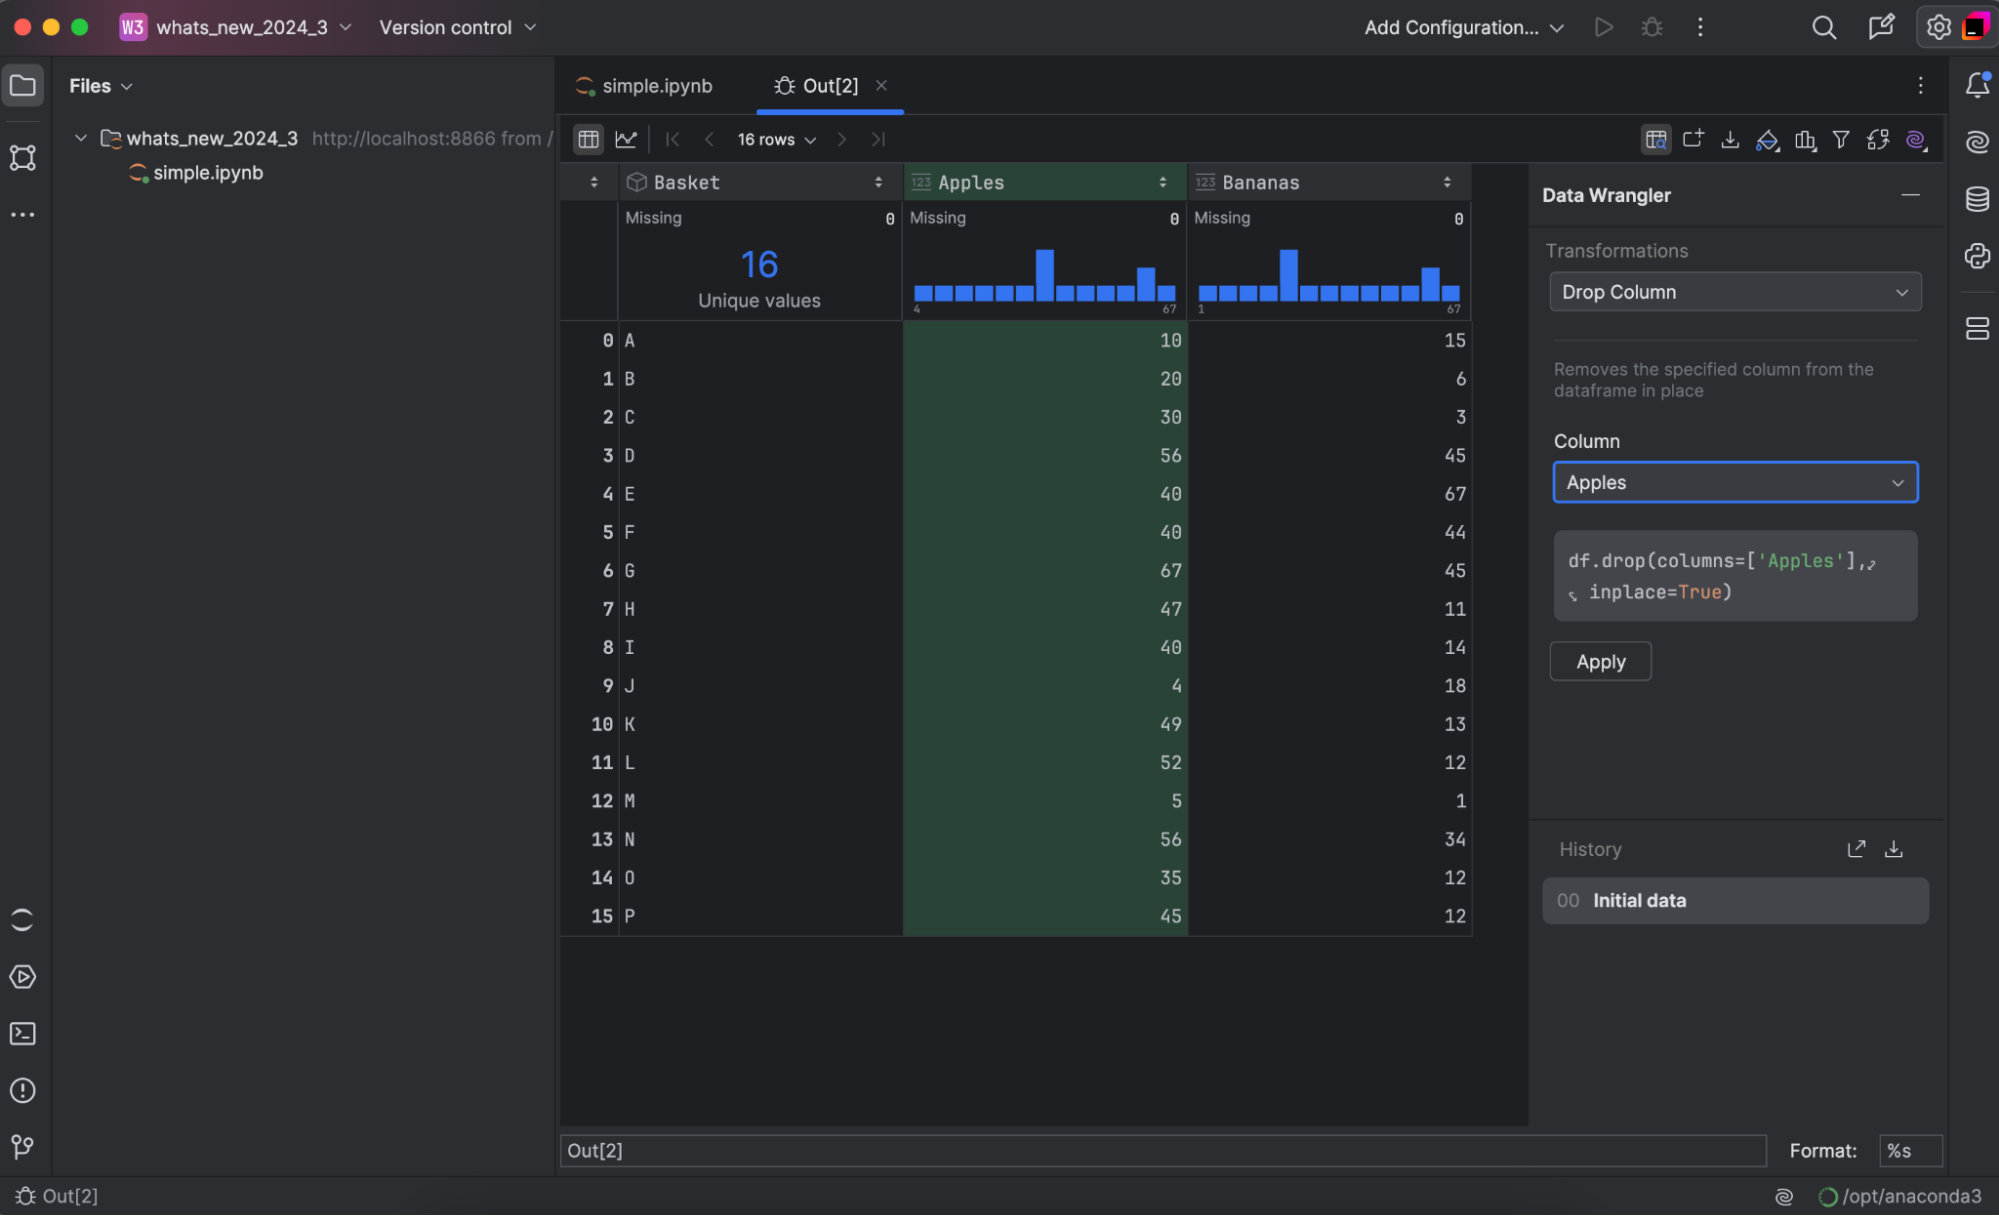This screenshot has width=1999, height=1216.
Task: Open the Version control menu
Action: (x=457, y=27)
